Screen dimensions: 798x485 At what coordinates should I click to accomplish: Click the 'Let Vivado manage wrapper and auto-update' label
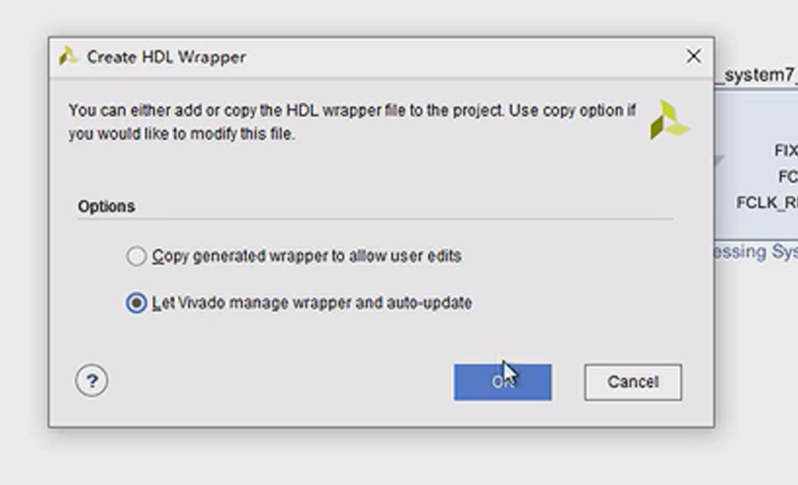click(x=312, y=303)
